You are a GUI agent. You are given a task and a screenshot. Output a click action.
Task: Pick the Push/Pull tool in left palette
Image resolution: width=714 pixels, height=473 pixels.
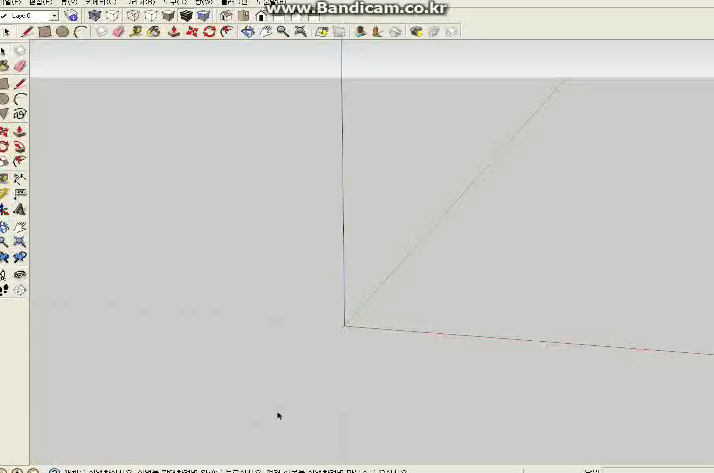coord(20,131)
